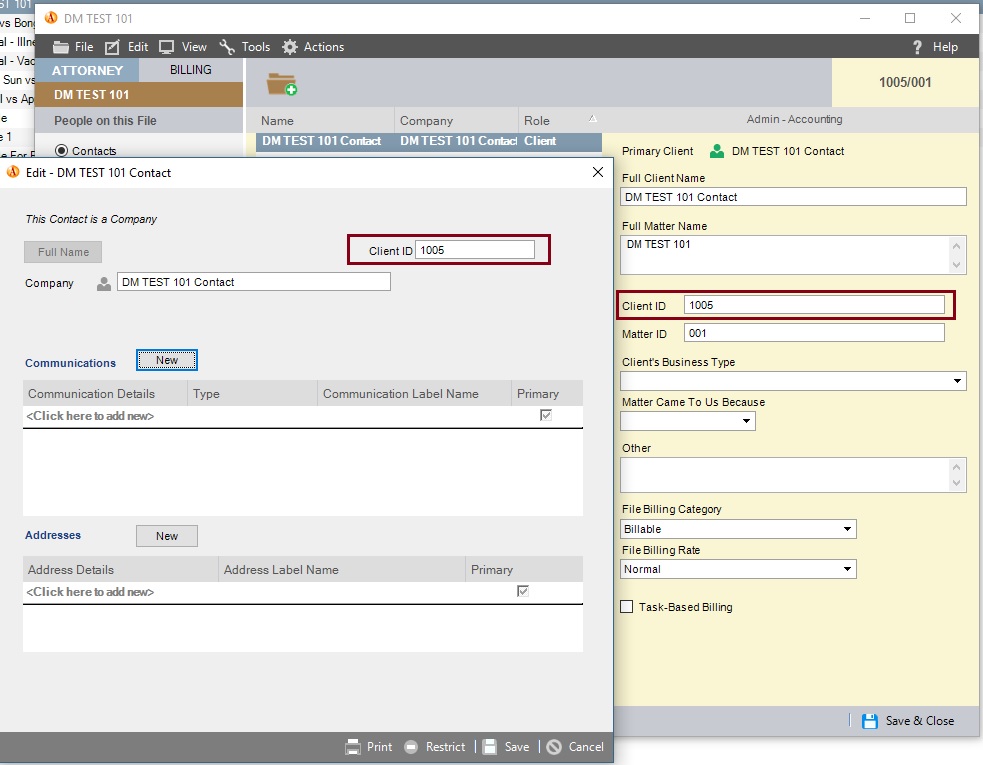Click the Cancel button
Viewport: 983px width, 765px height.
point(575,747)
